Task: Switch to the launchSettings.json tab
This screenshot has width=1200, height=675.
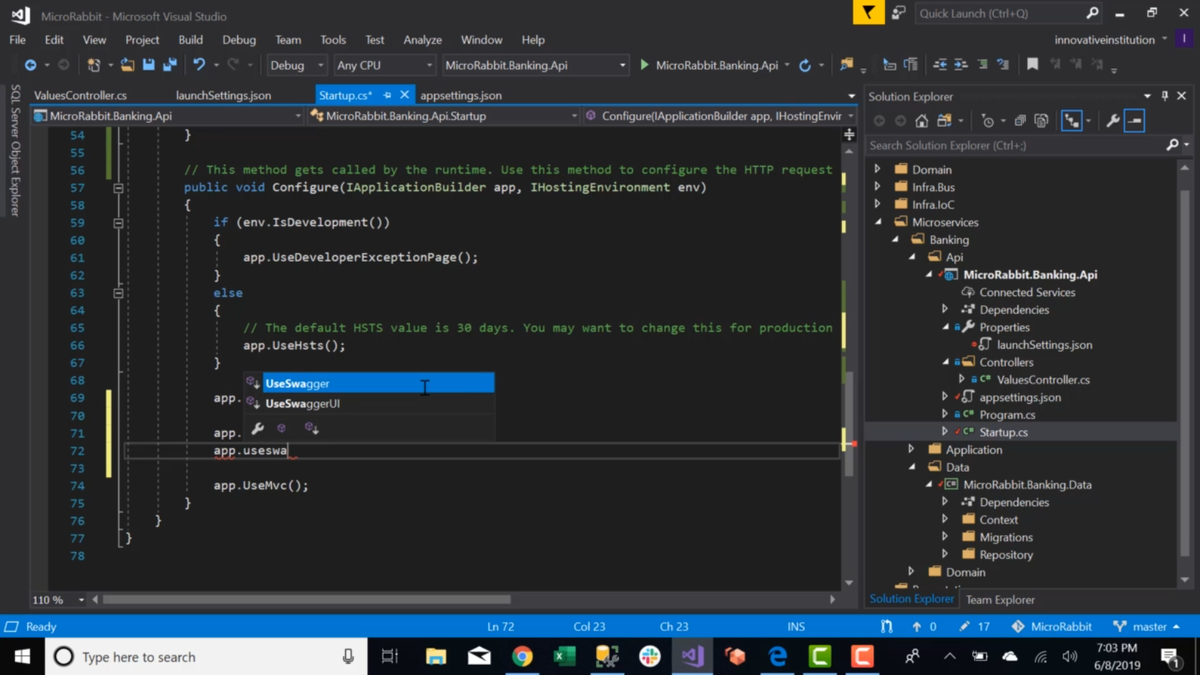Action: tap(223, 95)
